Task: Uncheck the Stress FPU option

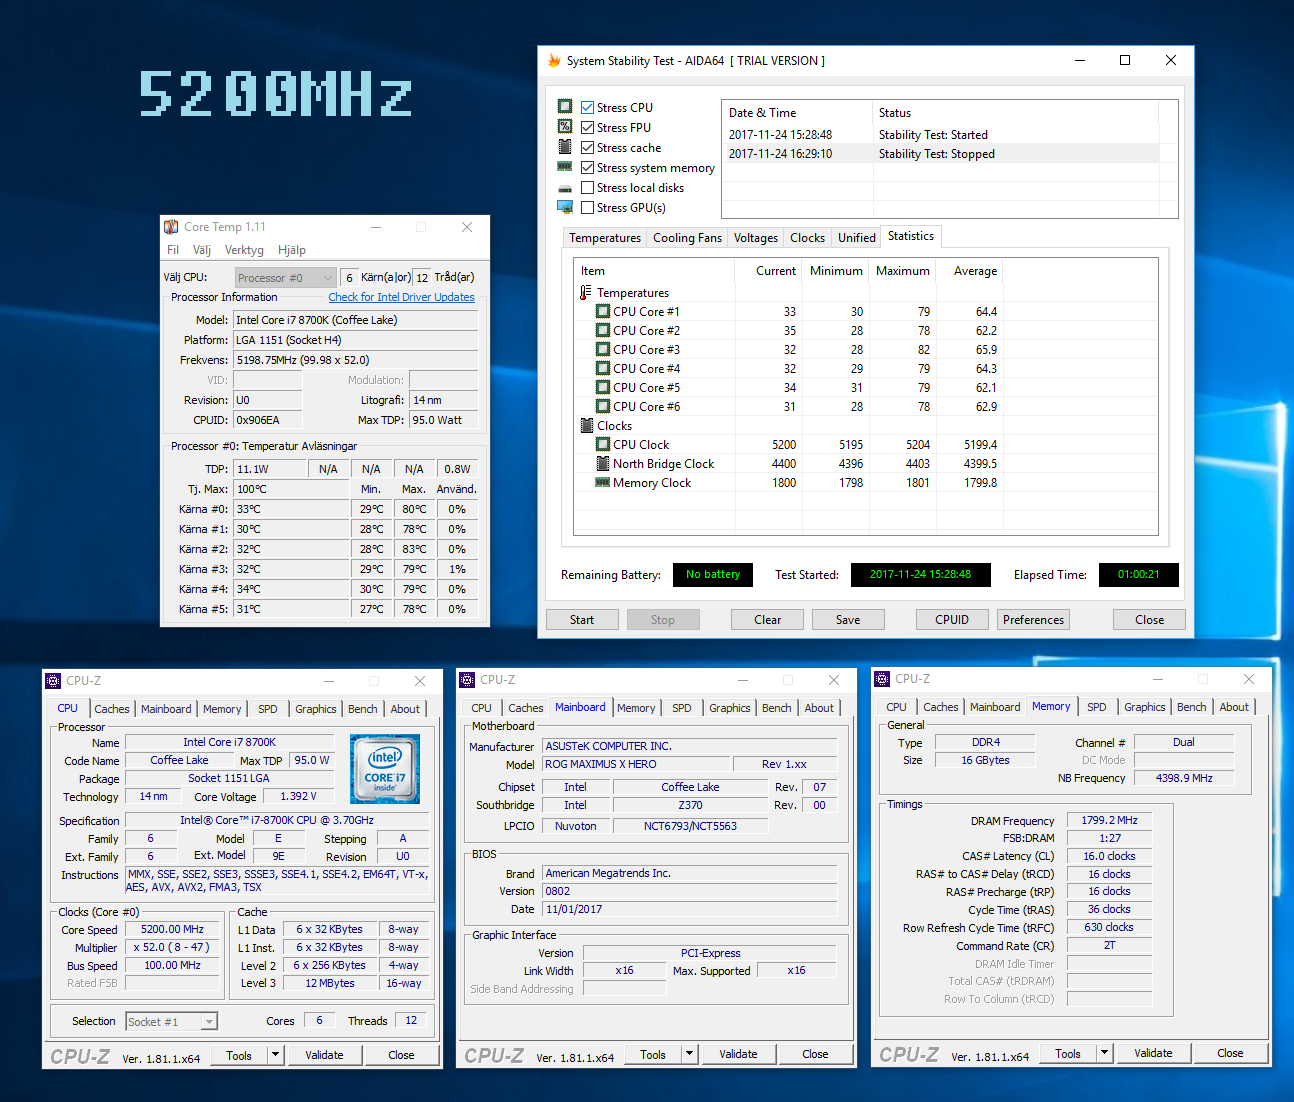Action: point(588,127)
